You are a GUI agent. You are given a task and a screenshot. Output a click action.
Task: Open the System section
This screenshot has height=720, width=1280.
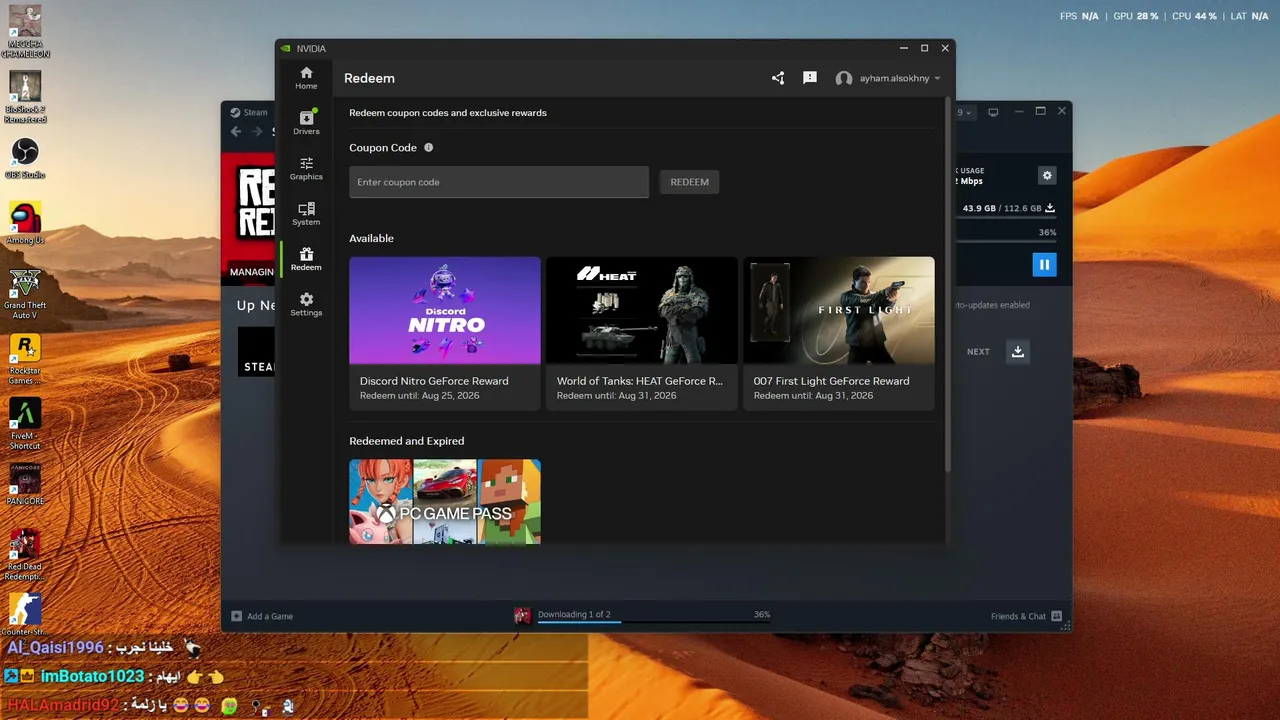(306, 213)
